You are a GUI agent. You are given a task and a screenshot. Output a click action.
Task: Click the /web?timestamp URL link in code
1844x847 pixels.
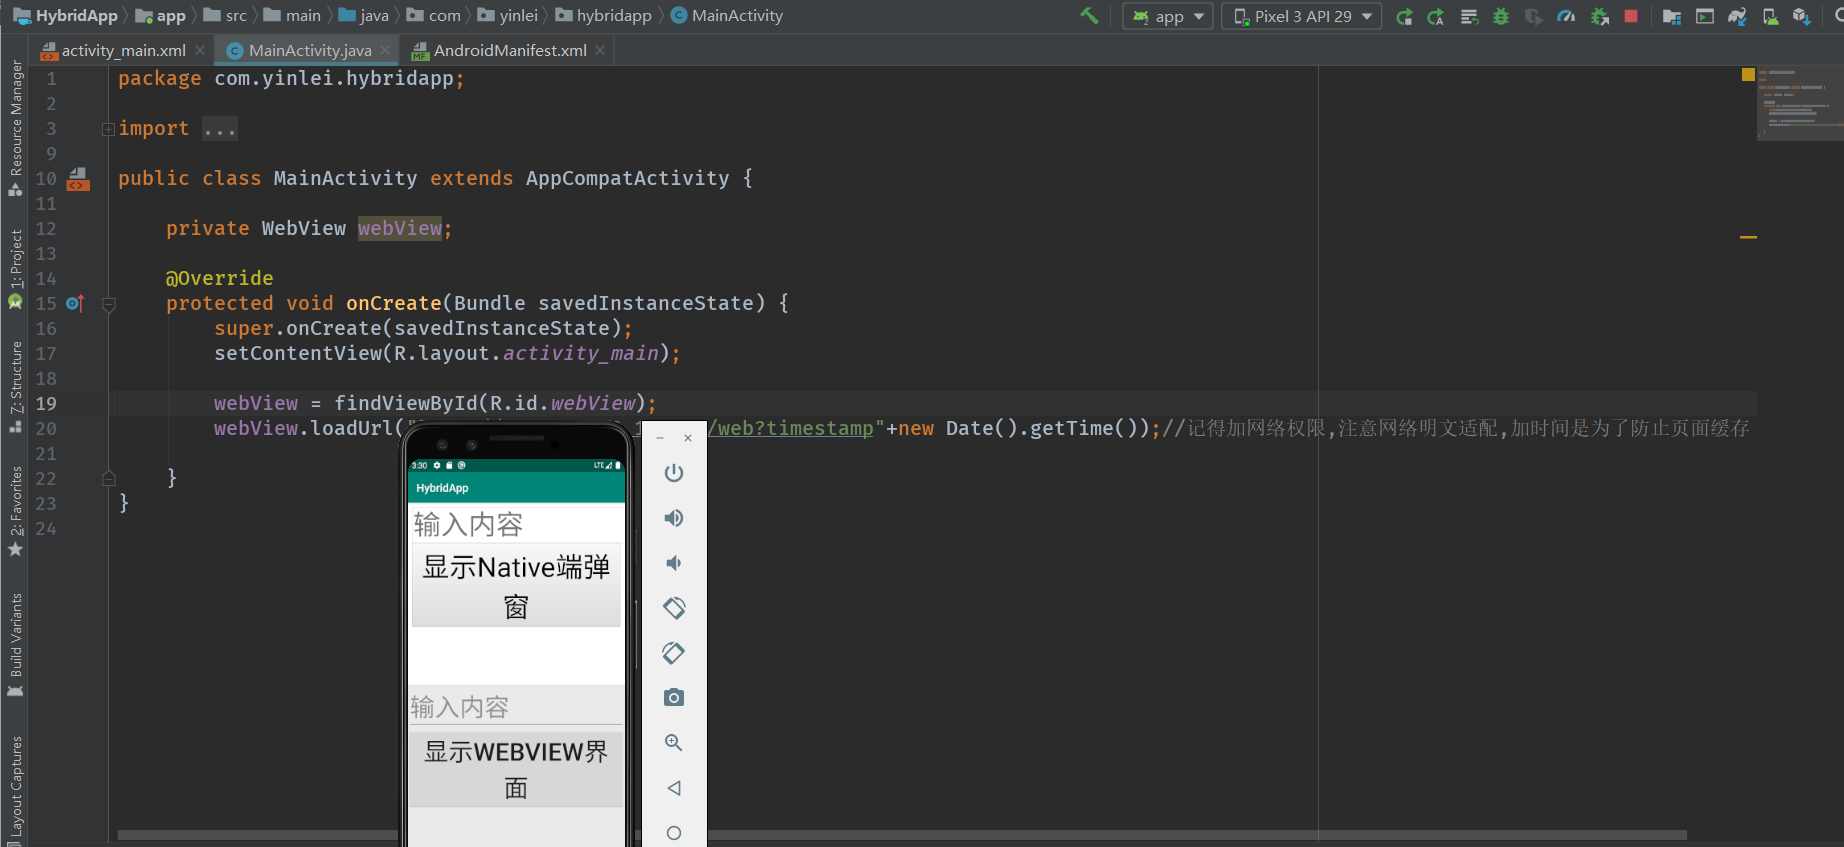click(x=791, y=428)
